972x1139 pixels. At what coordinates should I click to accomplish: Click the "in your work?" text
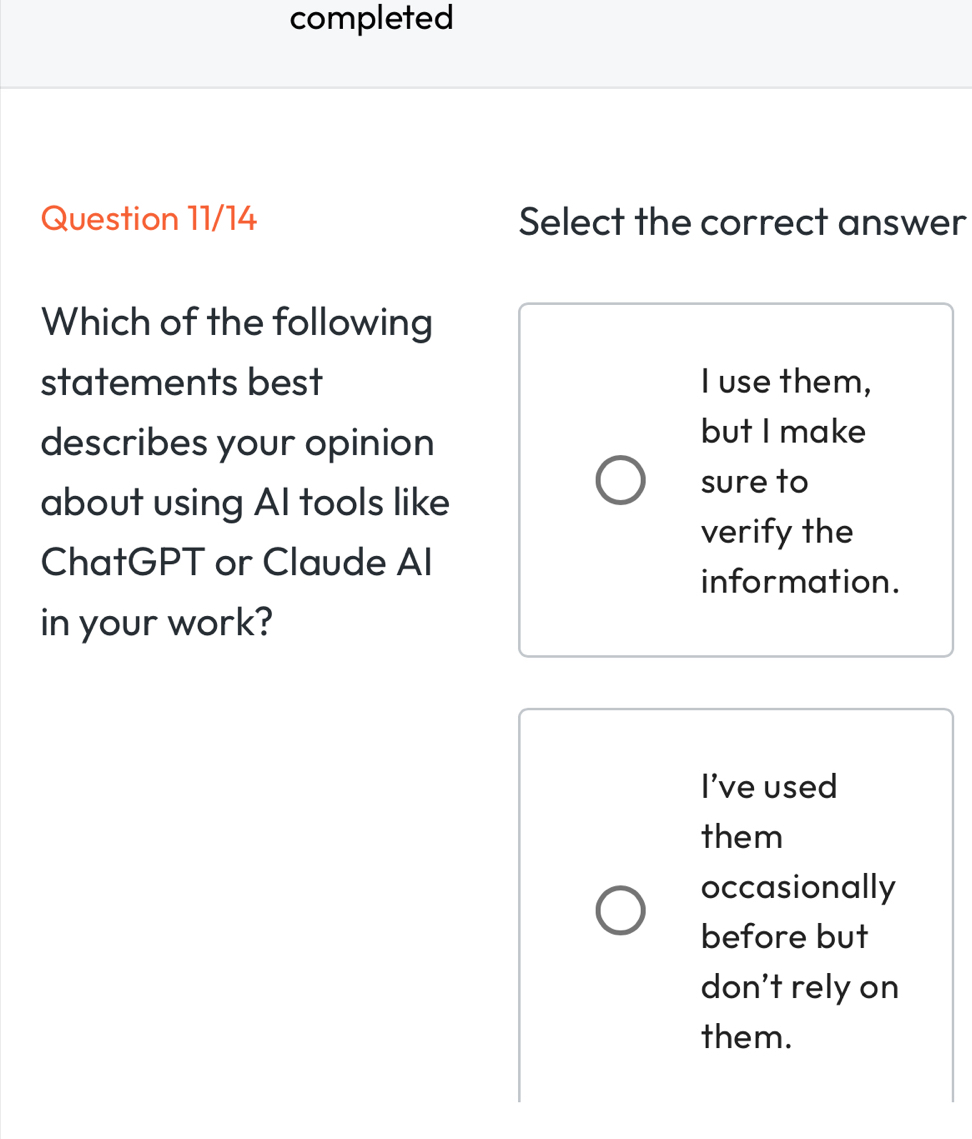point(158,622)
